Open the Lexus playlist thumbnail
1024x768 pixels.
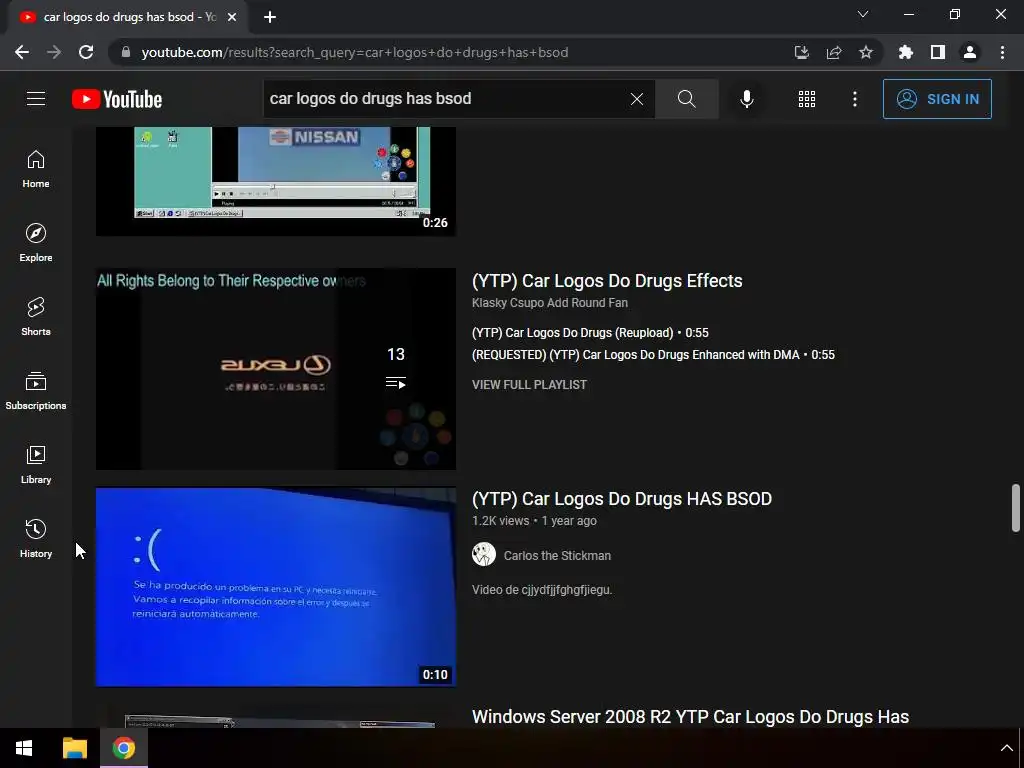pos(276,368)
